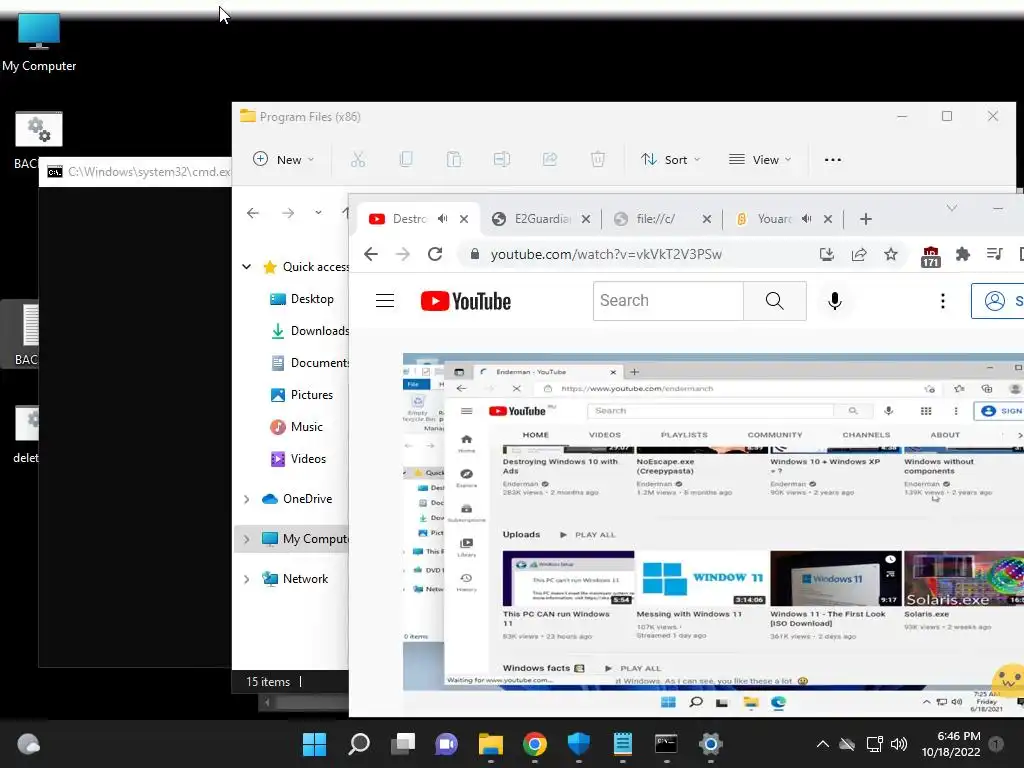Click the Delete trash icon in File Explorer

(598, 159)
